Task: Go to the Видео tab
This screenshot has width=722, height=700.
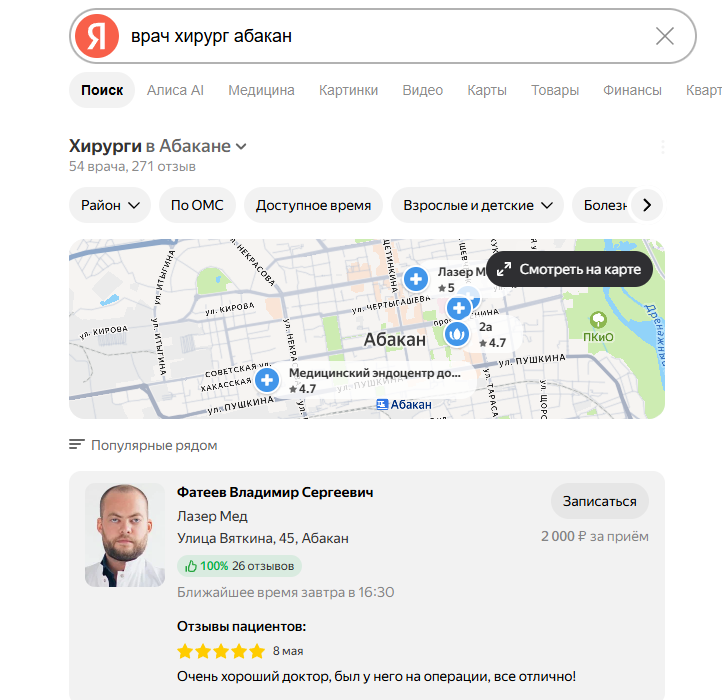Action: pos(422,90)
